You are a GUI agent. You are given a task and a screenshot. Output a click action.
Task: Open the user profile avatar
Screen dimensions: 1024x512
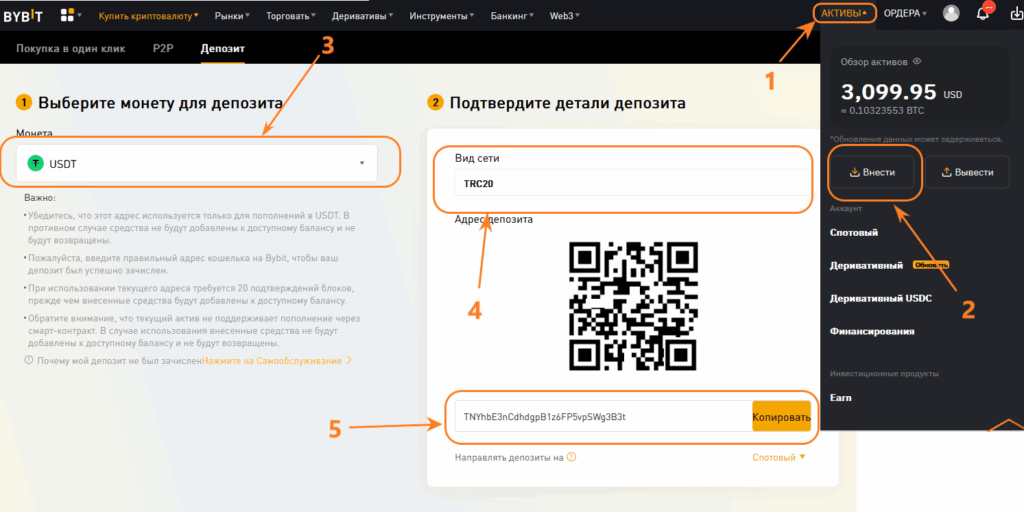pyautogui.click(x=951, y=14)
